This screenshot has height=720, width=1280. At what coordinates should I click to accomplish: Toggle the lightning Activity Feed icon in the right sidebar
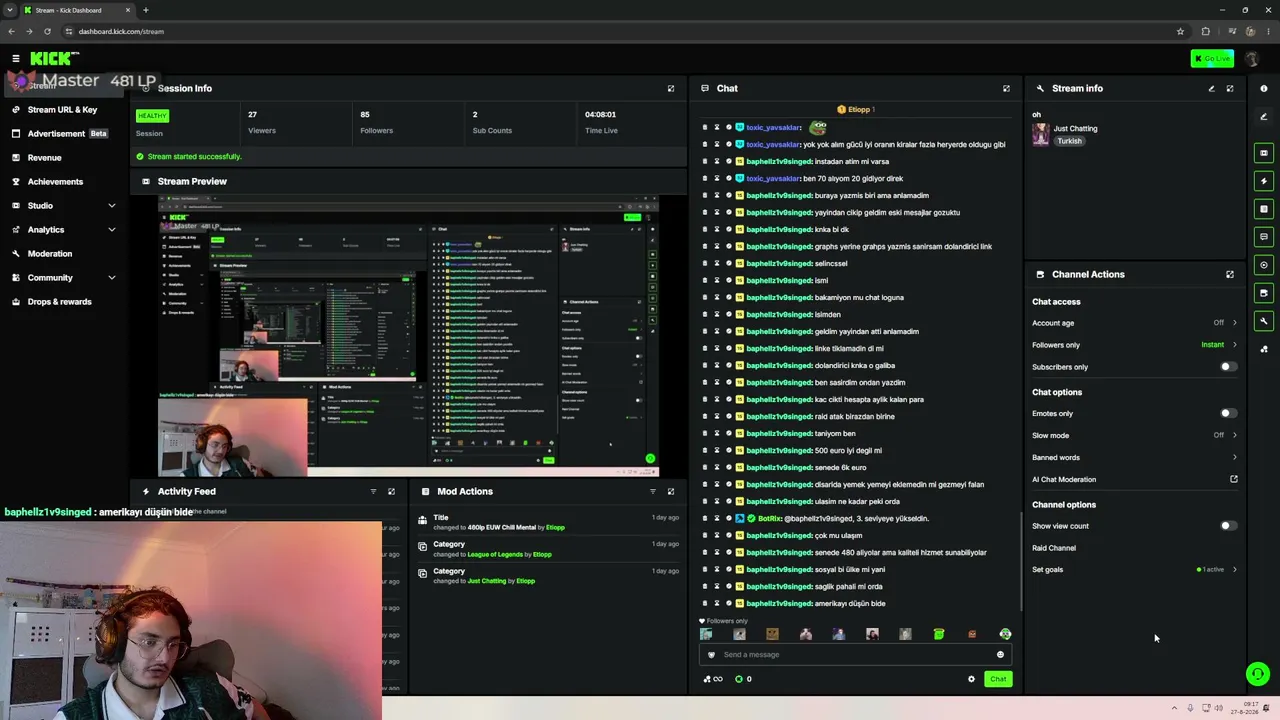coord(1264,181)
